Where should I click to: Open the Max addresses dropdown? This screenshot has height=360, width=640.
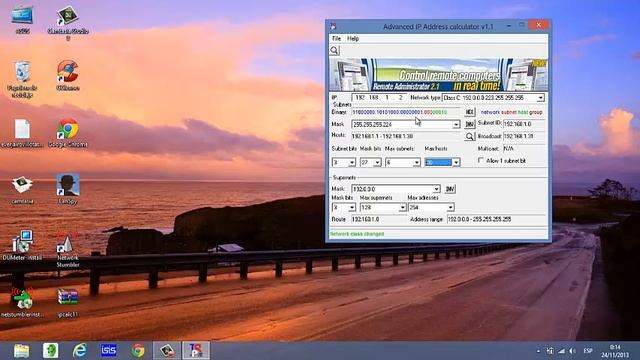tap(450, 207)
